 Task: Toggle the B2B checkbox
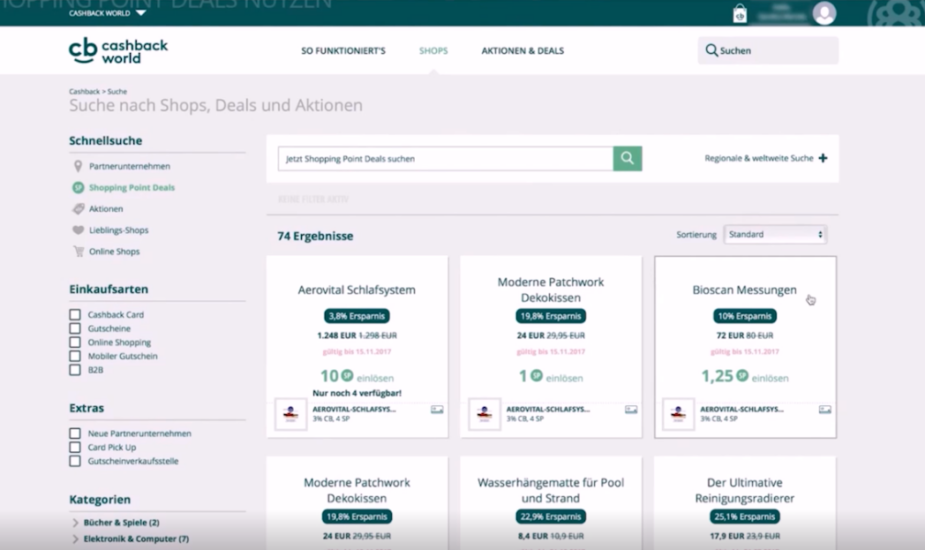pyautogui.click(x=75, y=370)
